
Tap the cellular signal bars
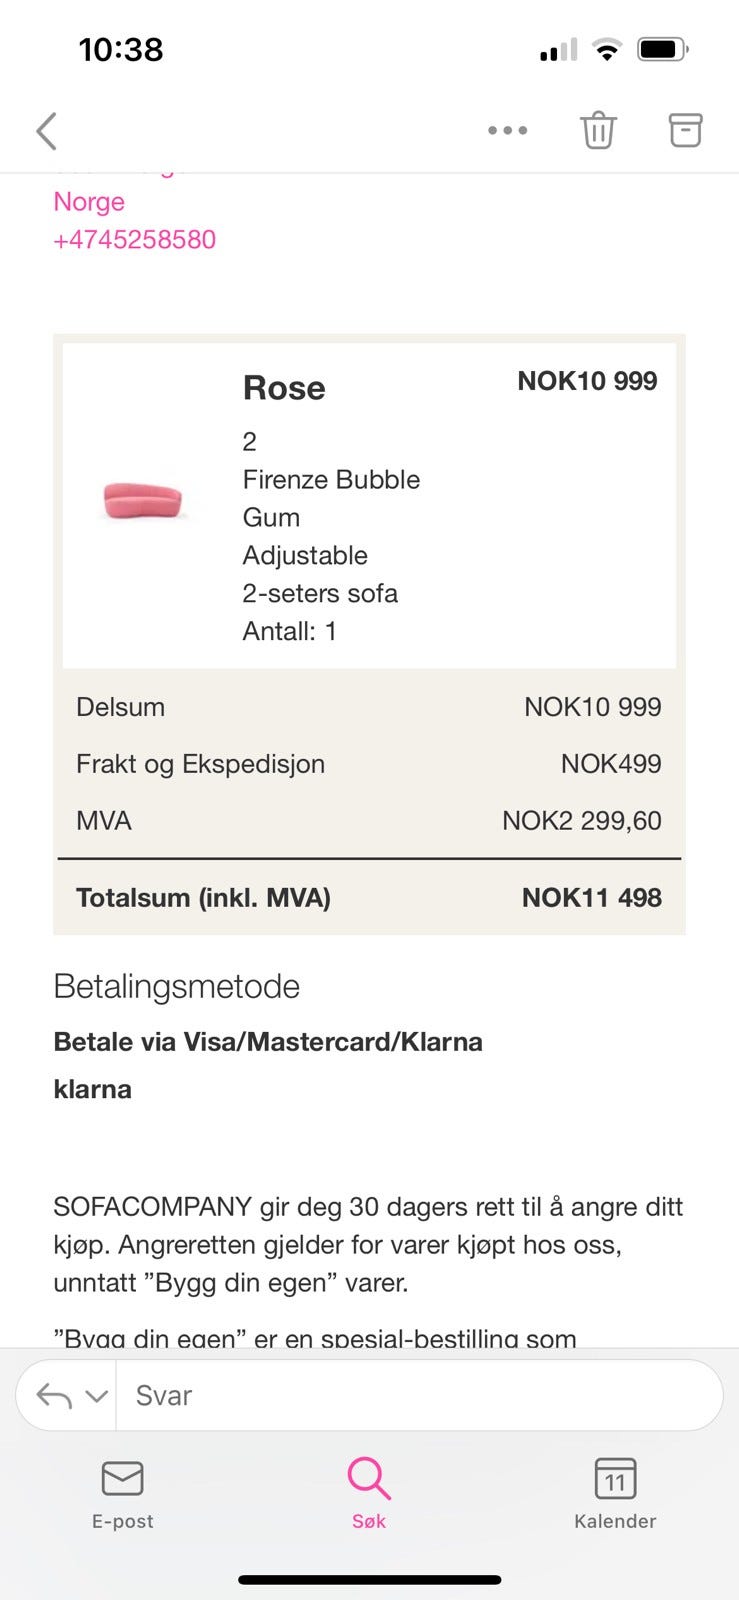tap(558, 50)
